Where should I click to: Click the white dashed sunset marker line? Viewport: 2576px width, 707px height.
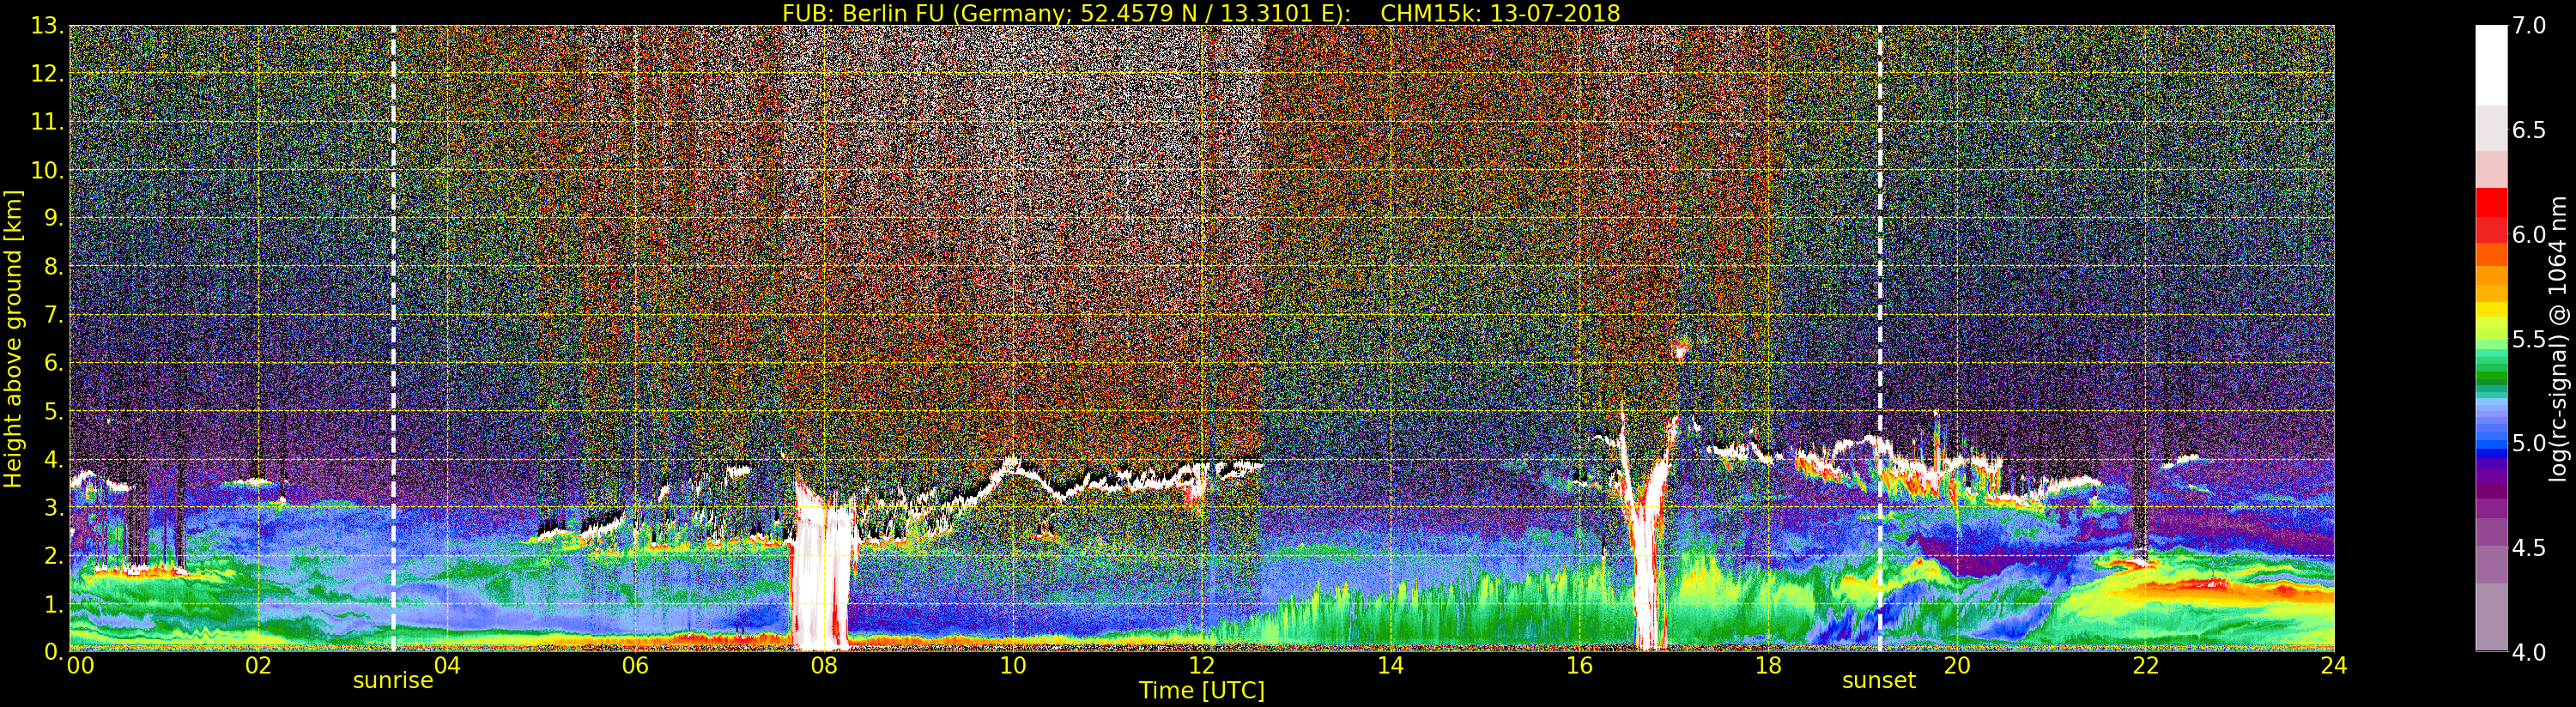click(x=1880, y=338)
